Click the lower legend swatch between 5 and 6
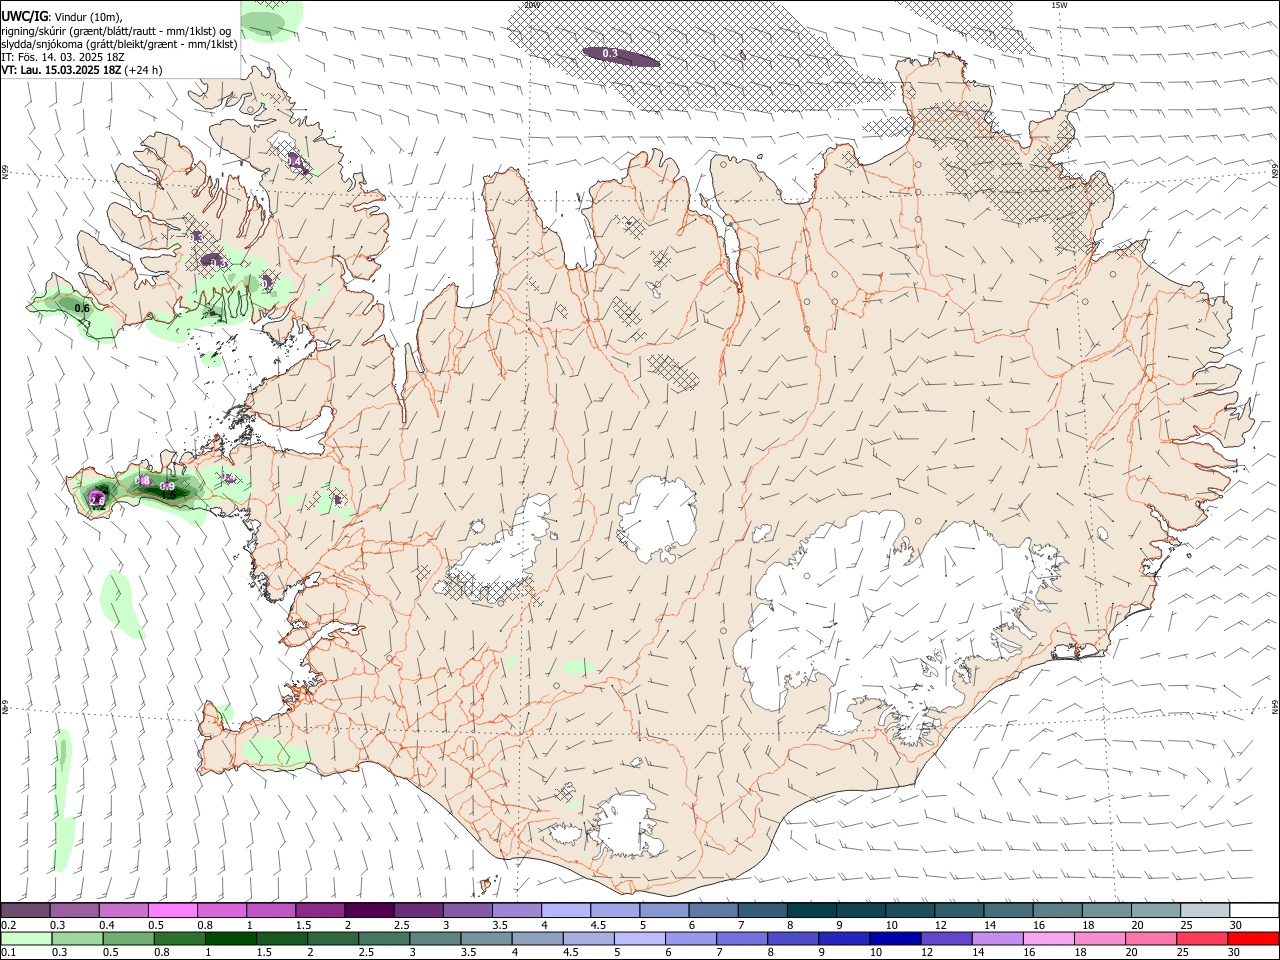 coord(639,938)
